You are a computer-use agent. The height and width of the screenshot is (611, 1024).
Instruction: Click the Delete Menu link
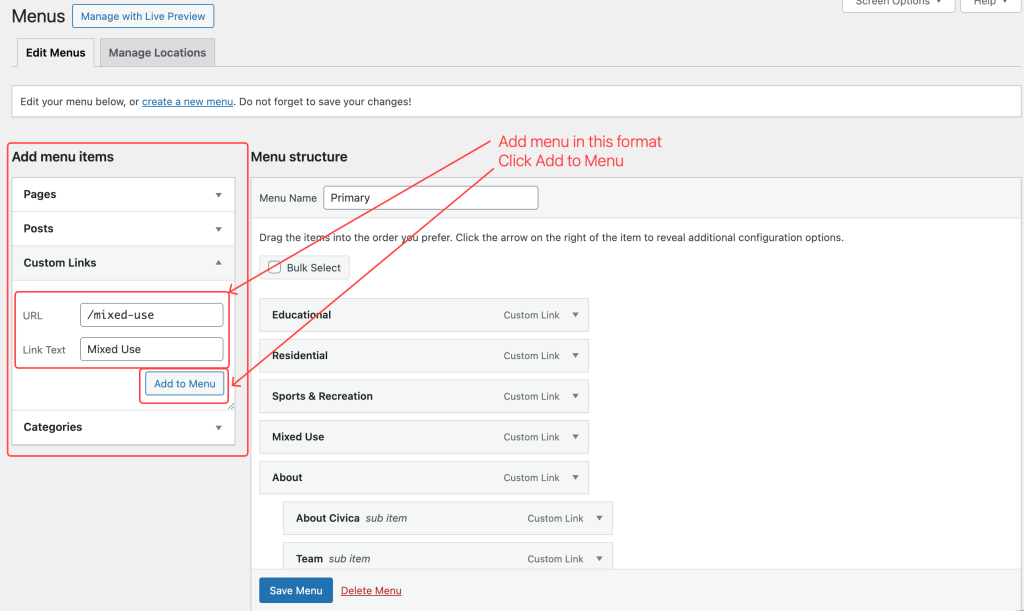371,591
